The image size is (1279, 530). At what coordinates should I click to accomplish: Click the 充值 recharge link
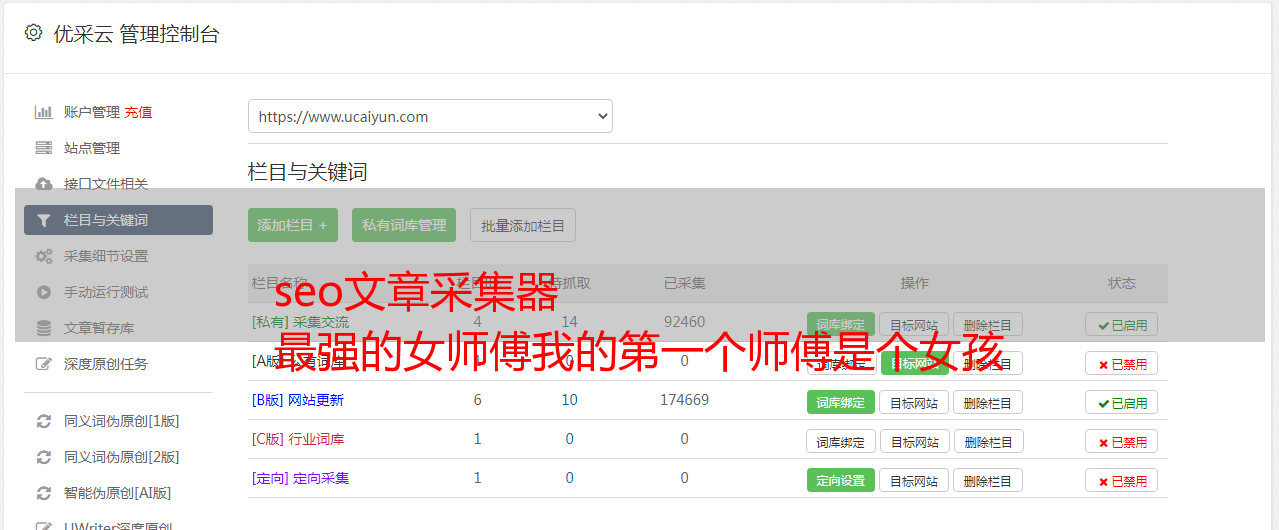[139, 112]
